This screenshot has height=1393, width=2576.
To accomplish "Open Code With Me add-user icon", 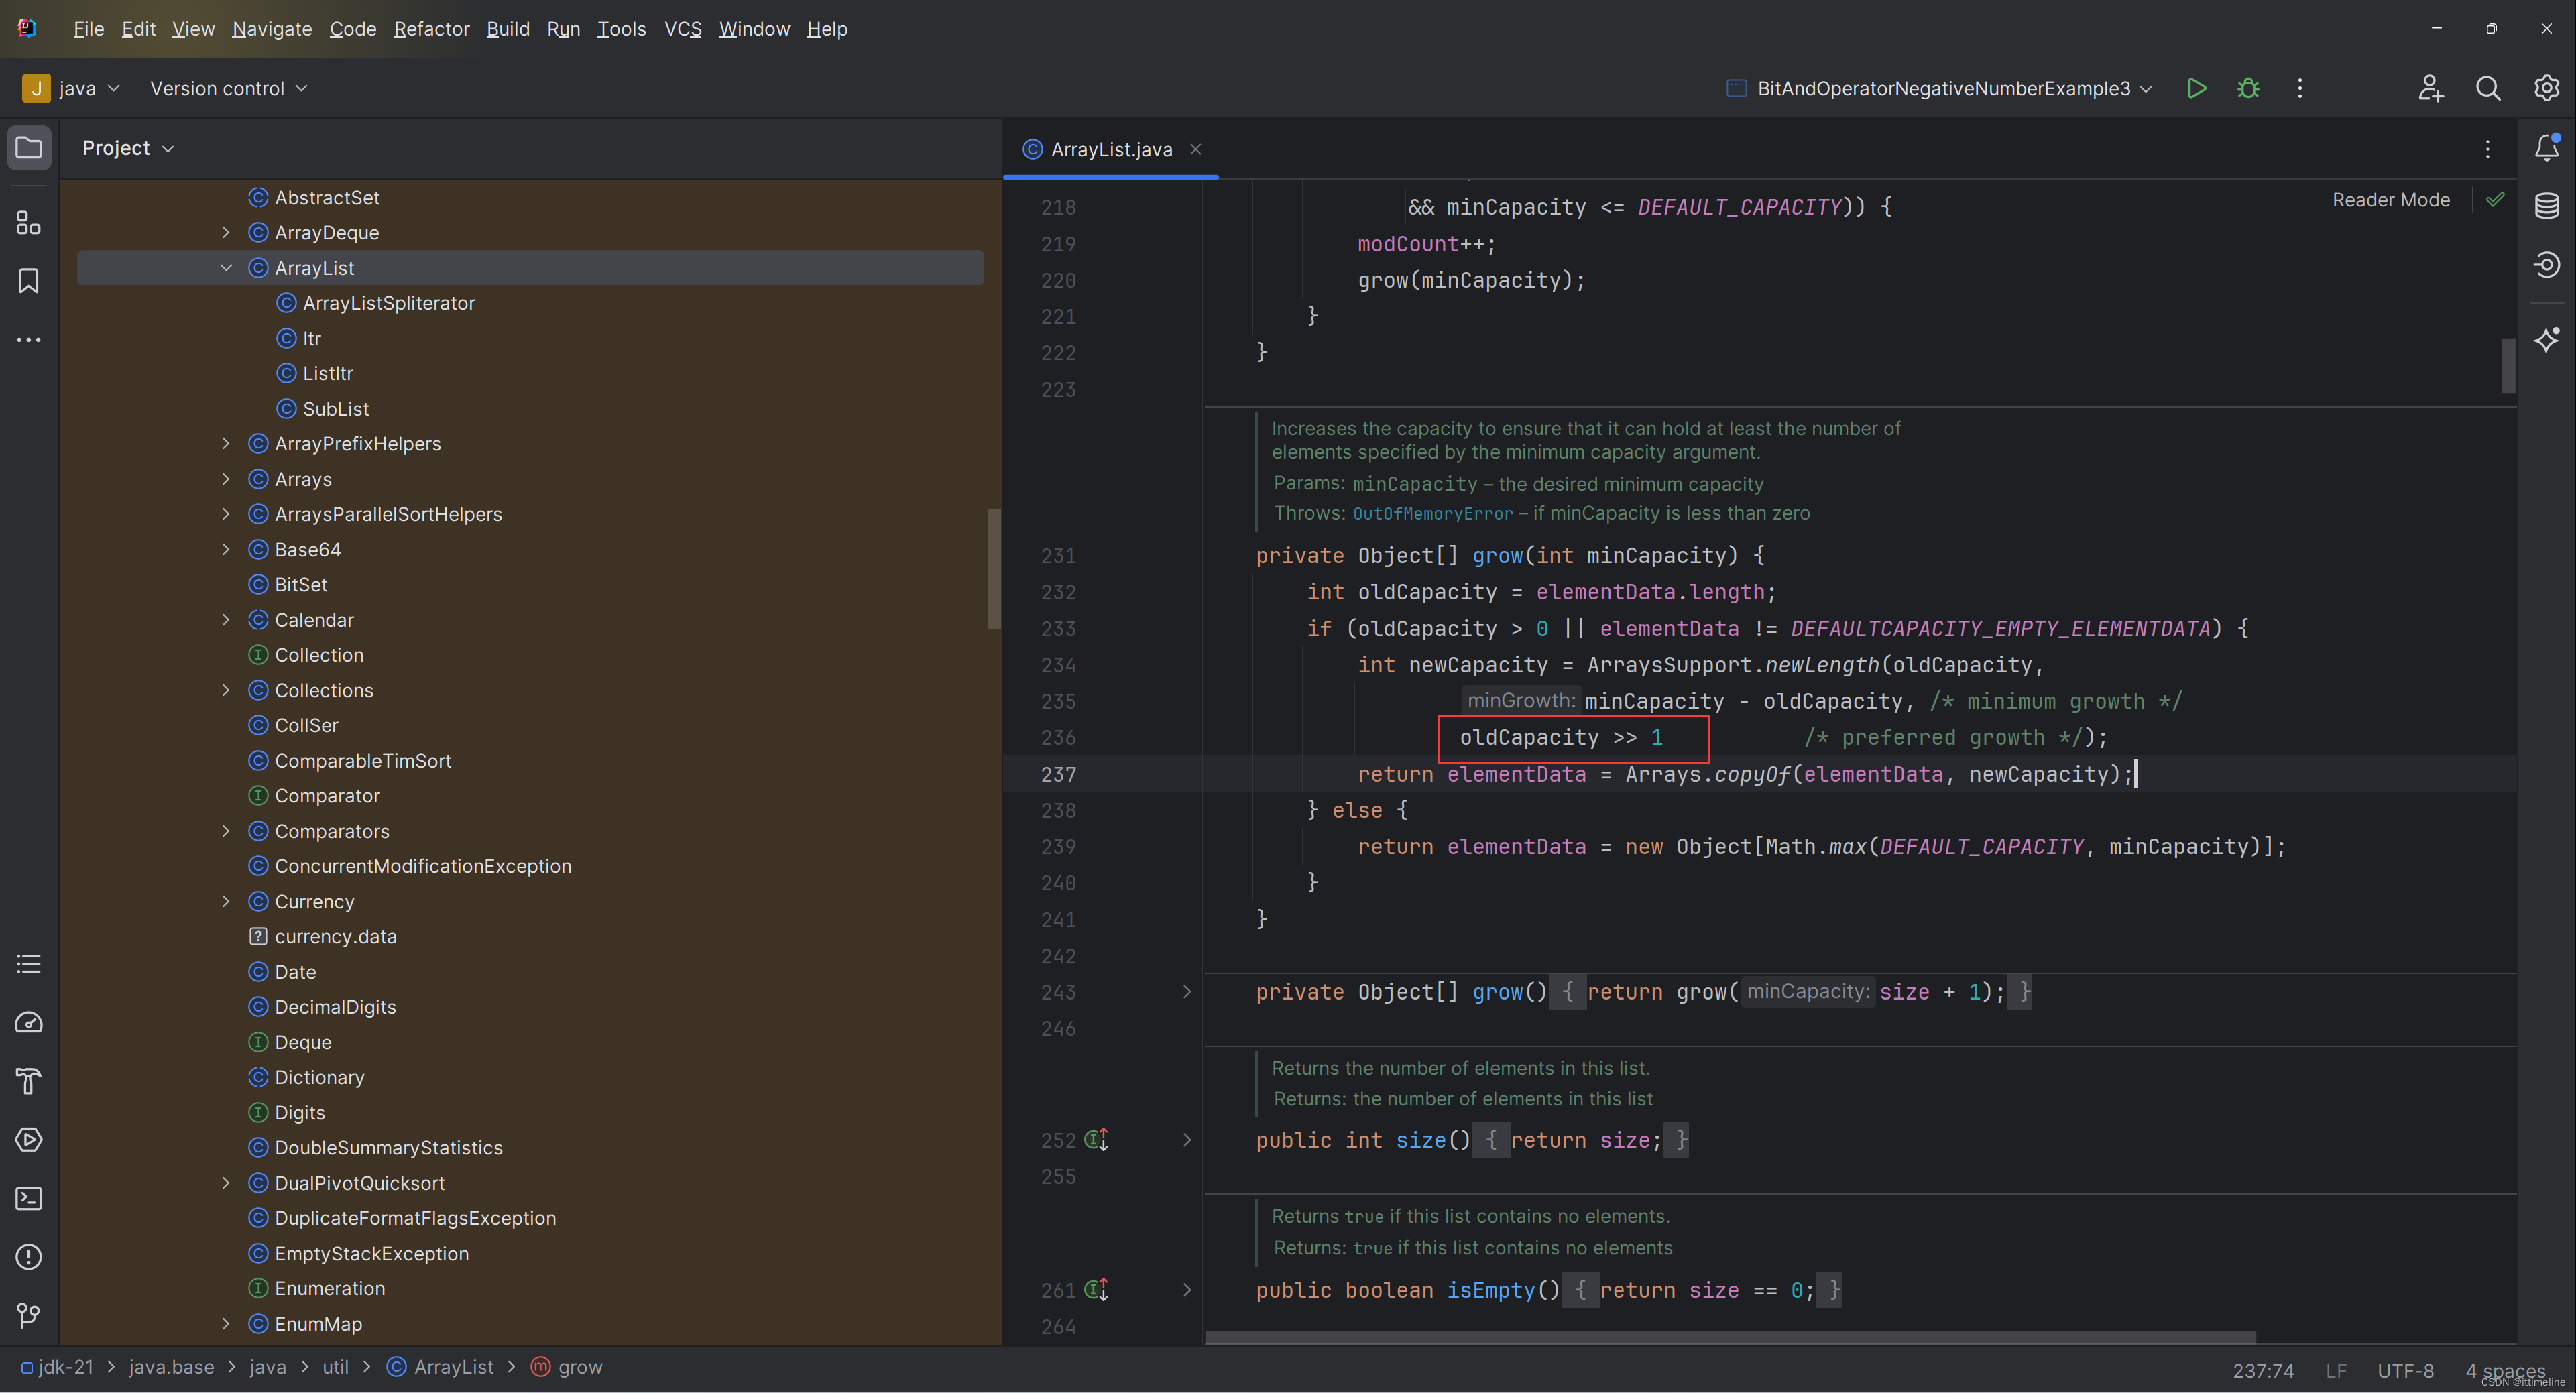I will tap(2431, 88).
